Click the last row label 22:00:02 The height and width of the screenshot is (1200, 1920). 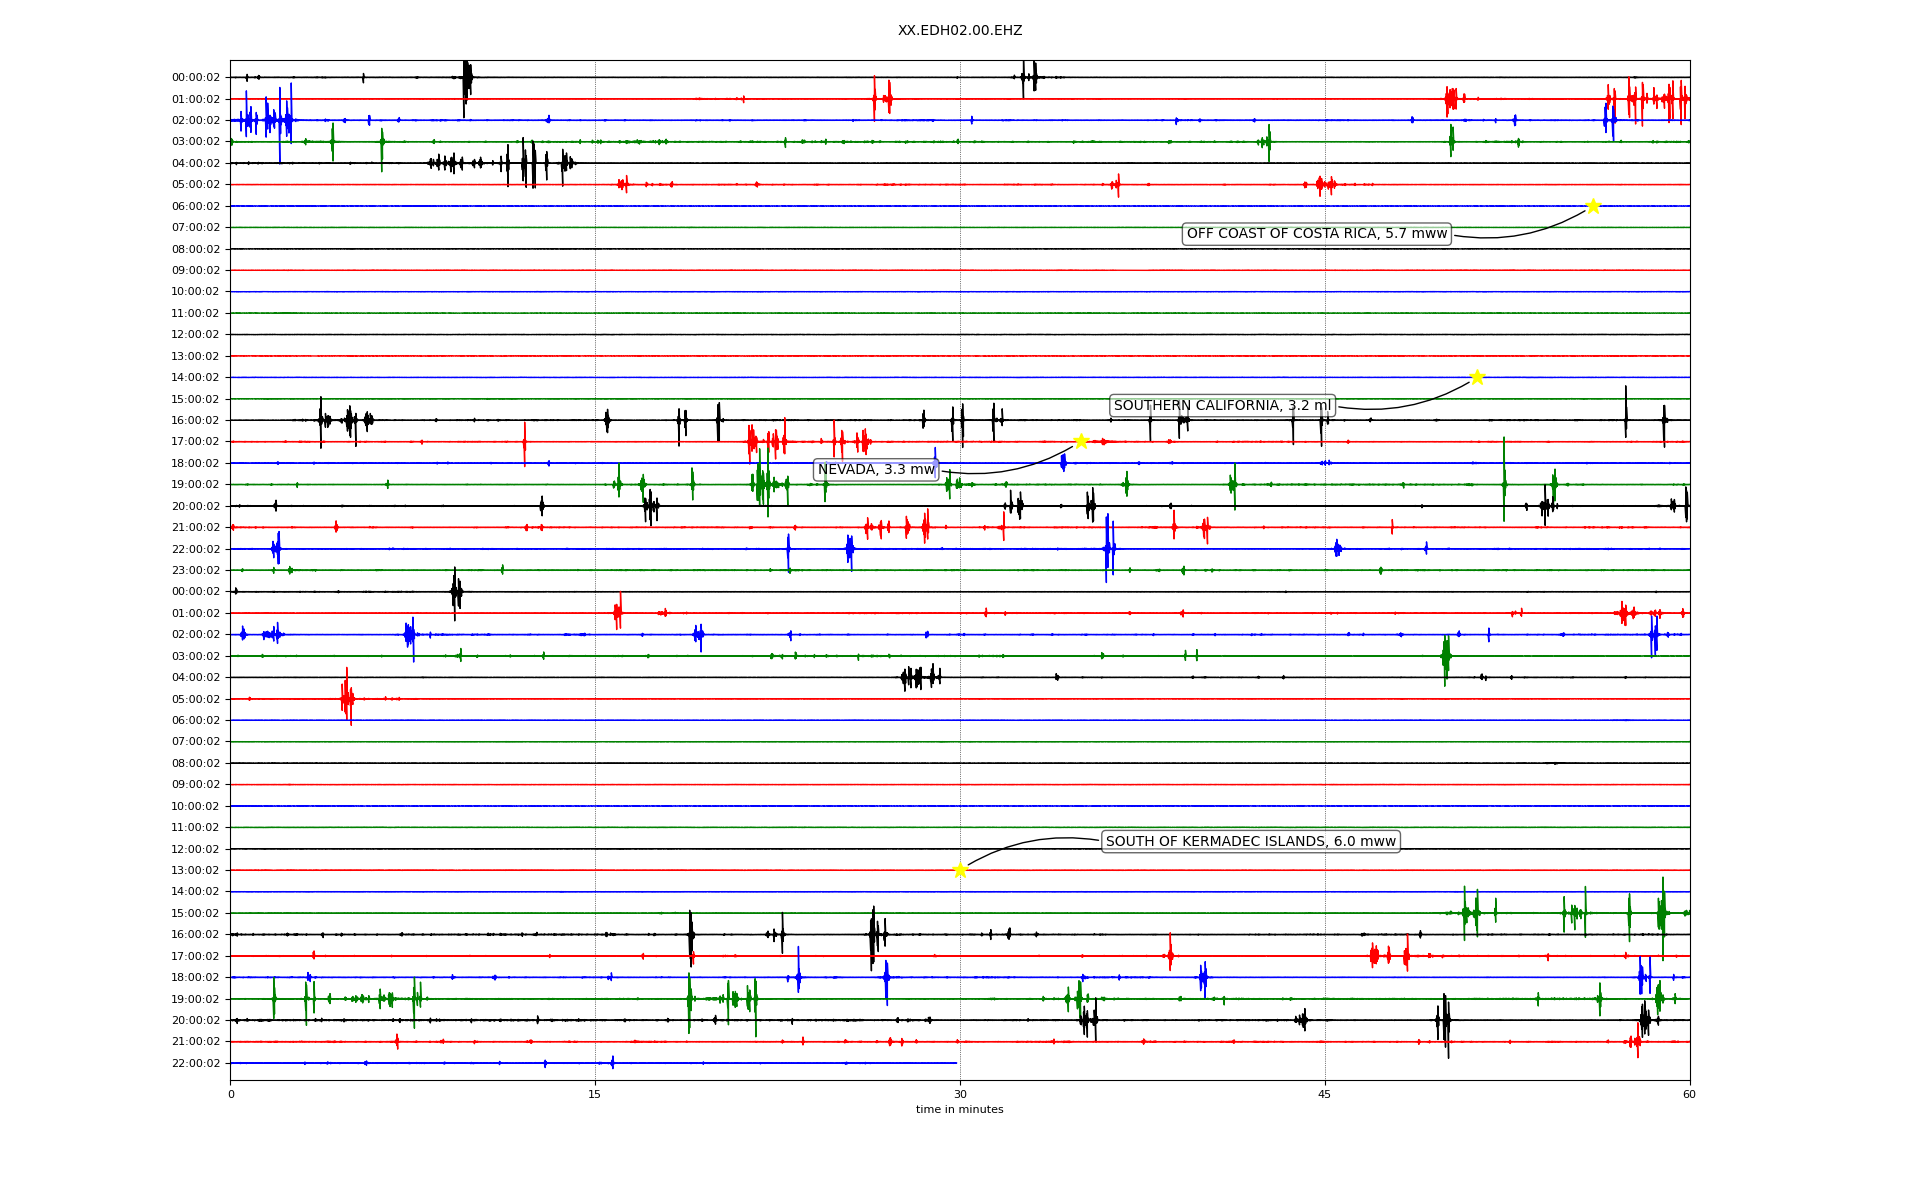196,1063
